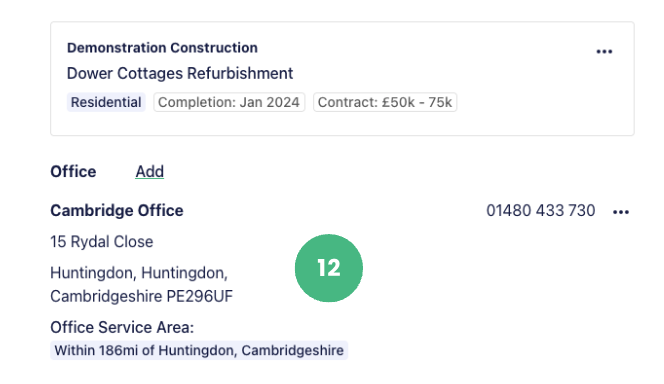Click the Add office link

coord(149,171)
